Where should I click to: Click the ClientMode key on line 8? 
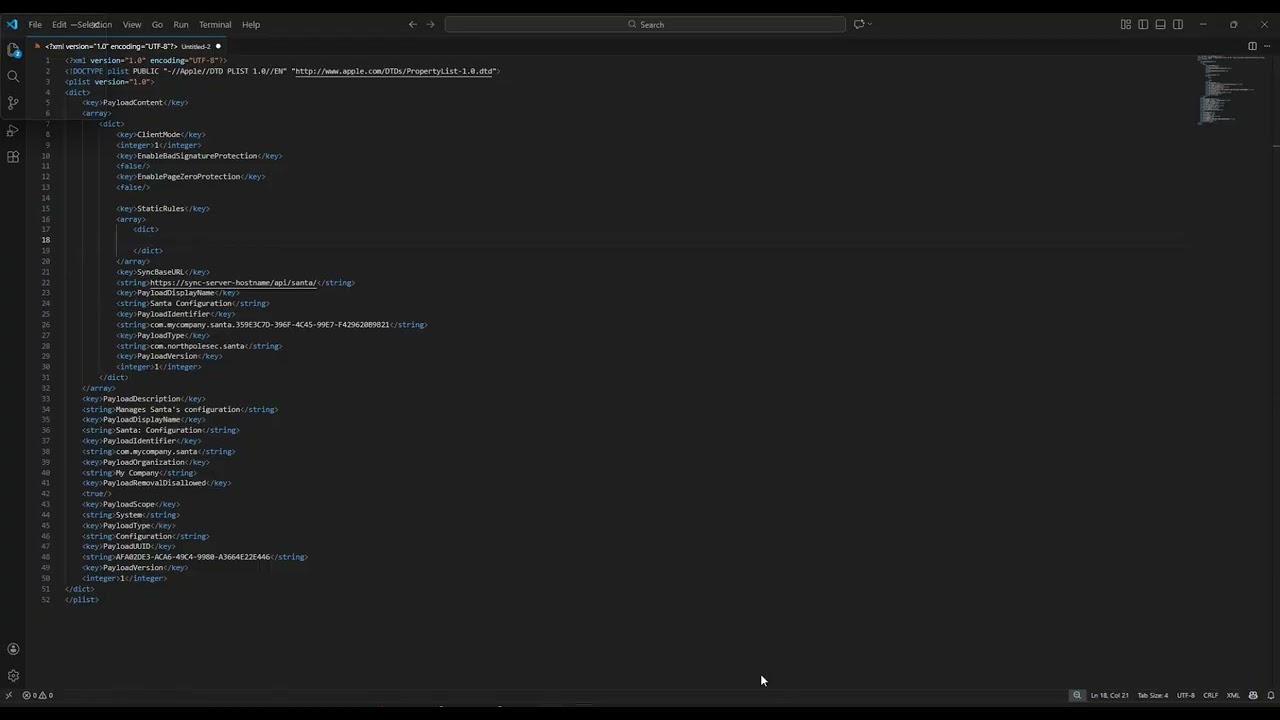(159, 135)
